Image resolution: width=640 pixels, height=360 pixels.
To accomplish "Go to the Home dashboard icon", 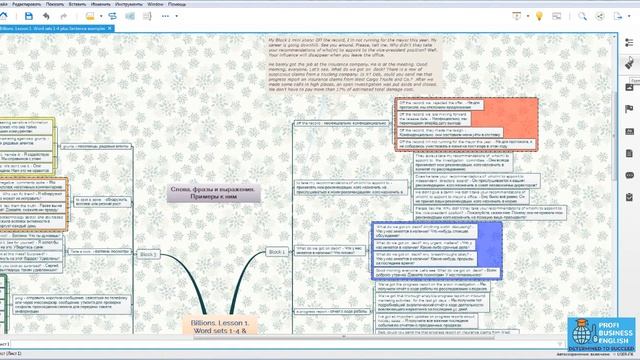I will [x=3, y=16].
